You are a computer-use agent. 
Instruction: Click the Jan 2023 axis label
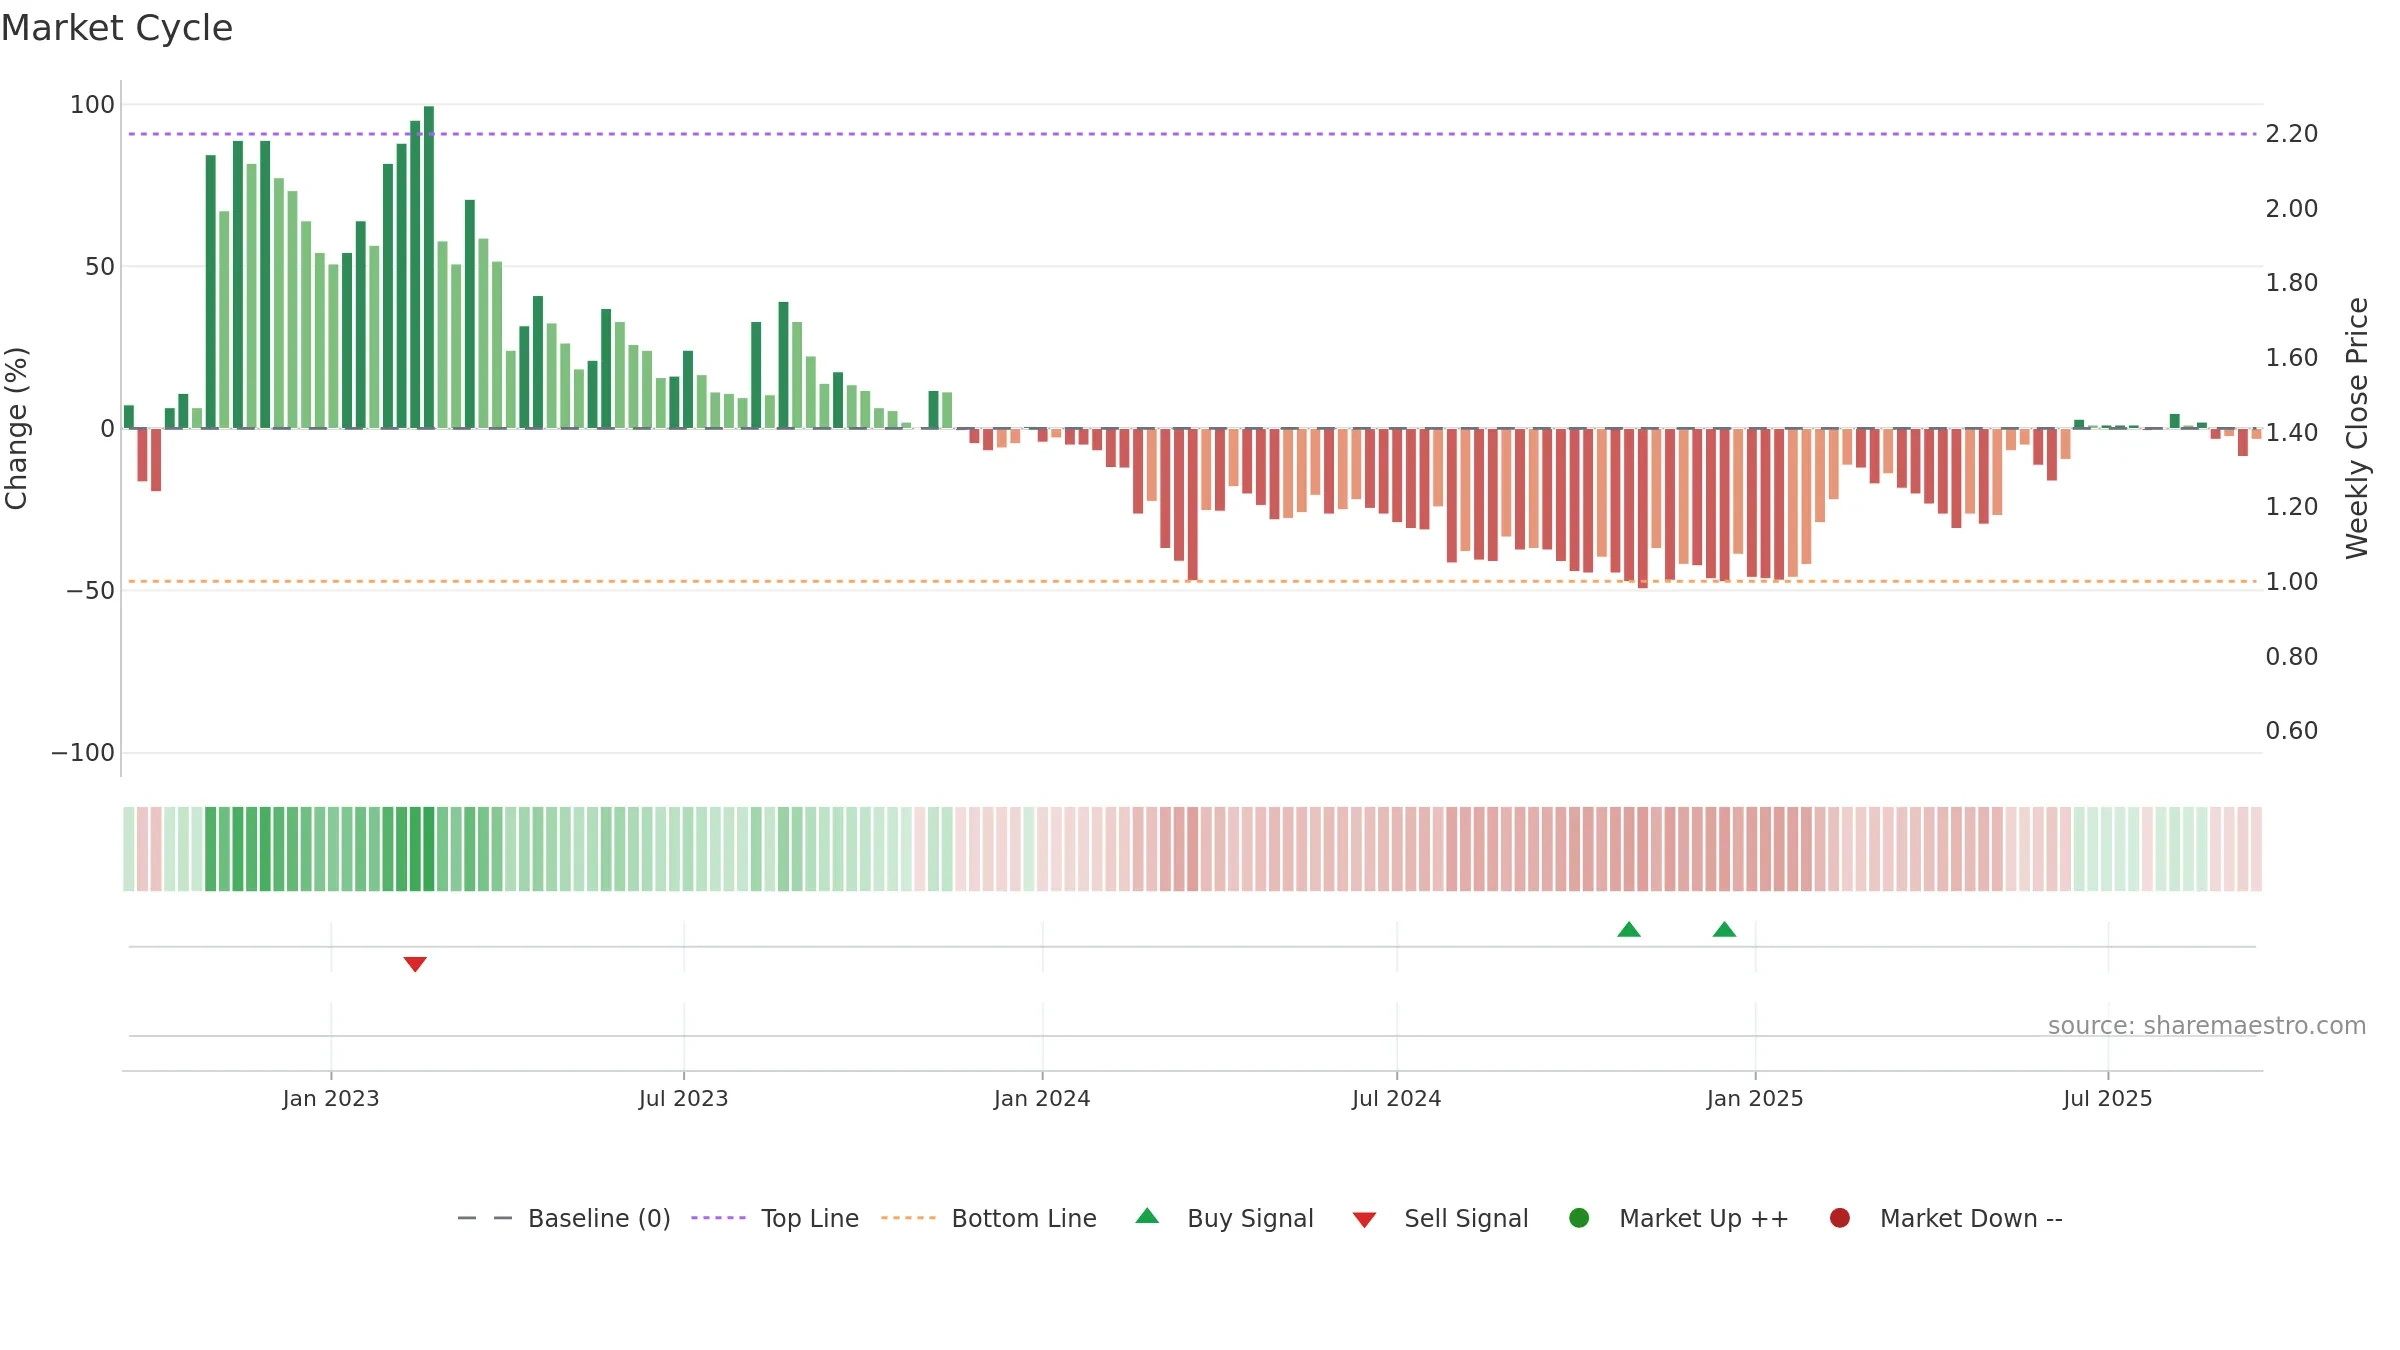click(x=331, y=1098)
